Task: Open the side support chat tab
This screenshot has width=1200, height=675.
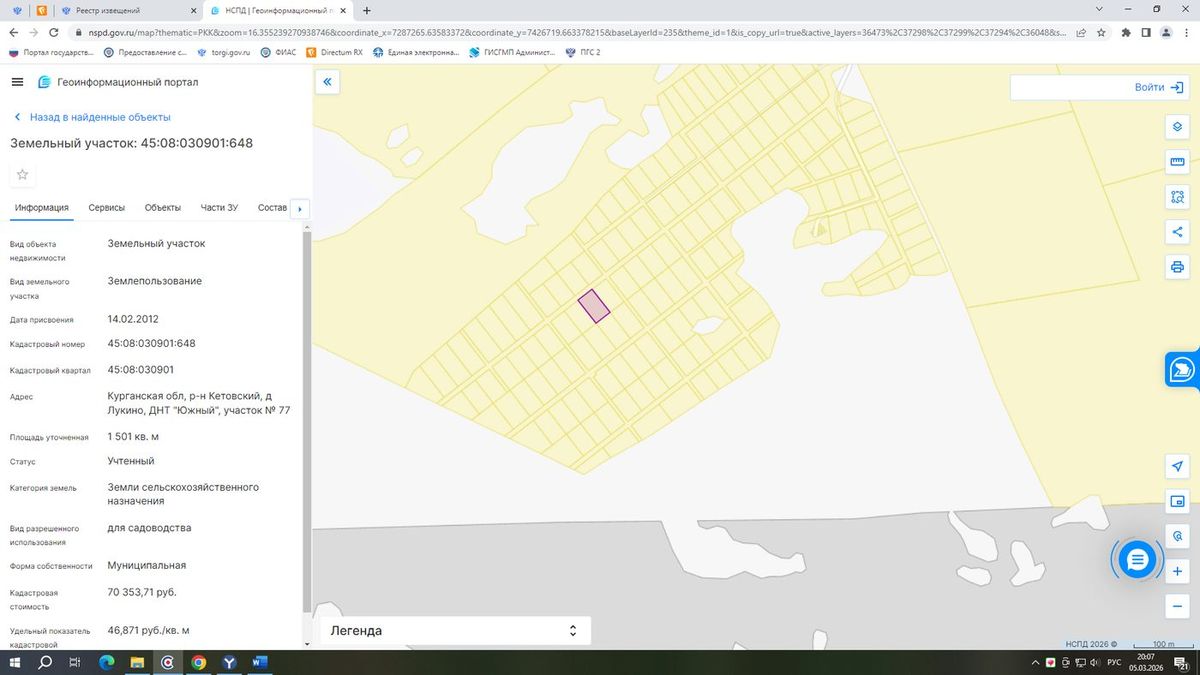Action: [x=1183, y=369]
